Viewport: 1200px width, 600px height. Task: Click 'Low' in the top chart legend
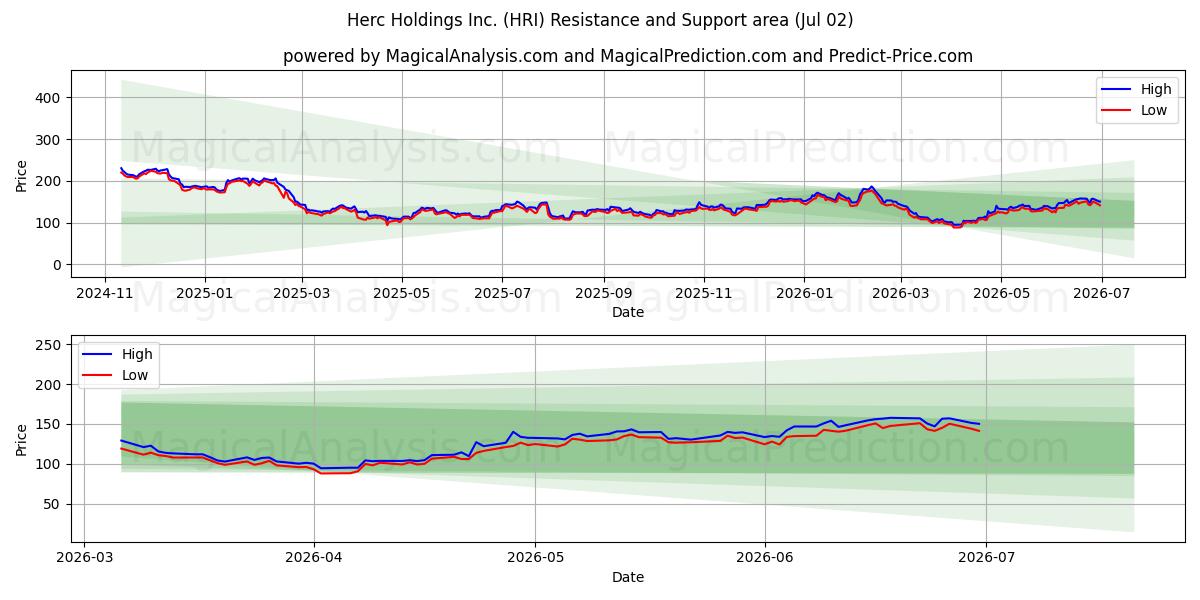[x=1154, y=110]
